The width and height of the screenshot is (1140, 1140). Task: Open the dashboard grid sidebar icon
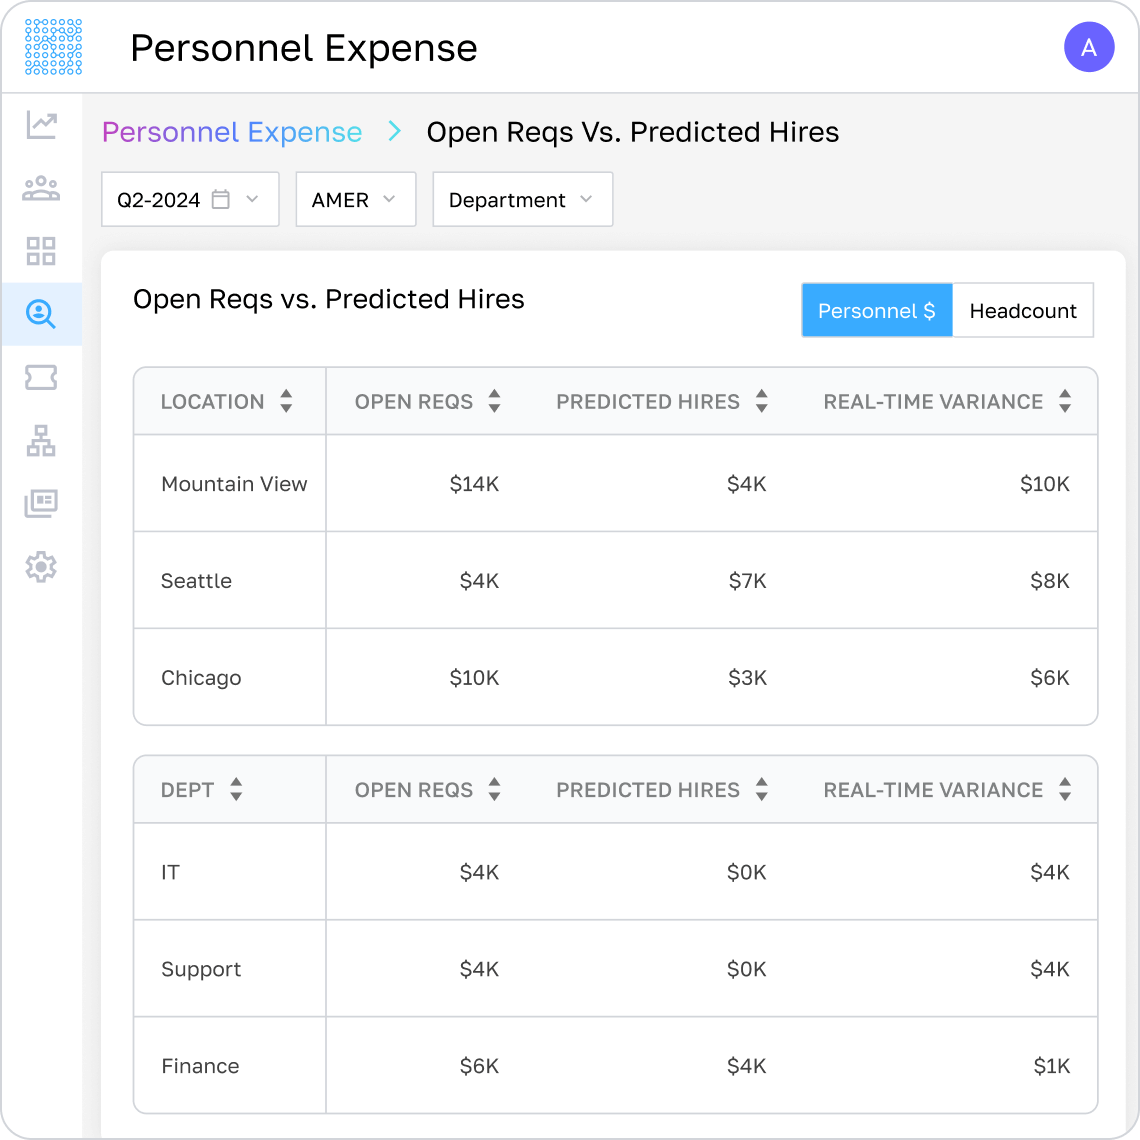41,251
